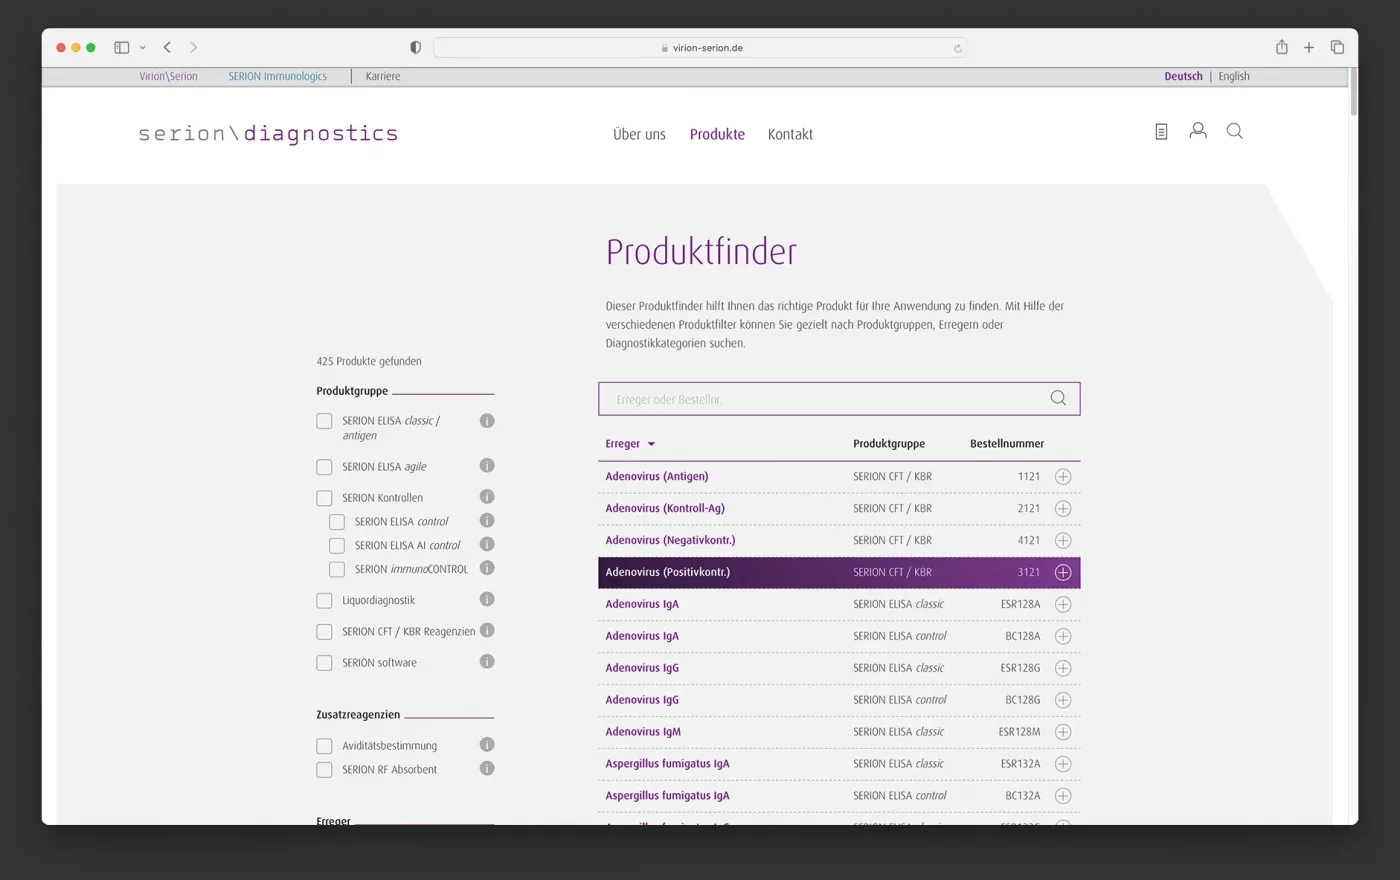Open new tab with Safari plus icon
This screenshot has width=1400, height=880.
(x=1309, y=47)
